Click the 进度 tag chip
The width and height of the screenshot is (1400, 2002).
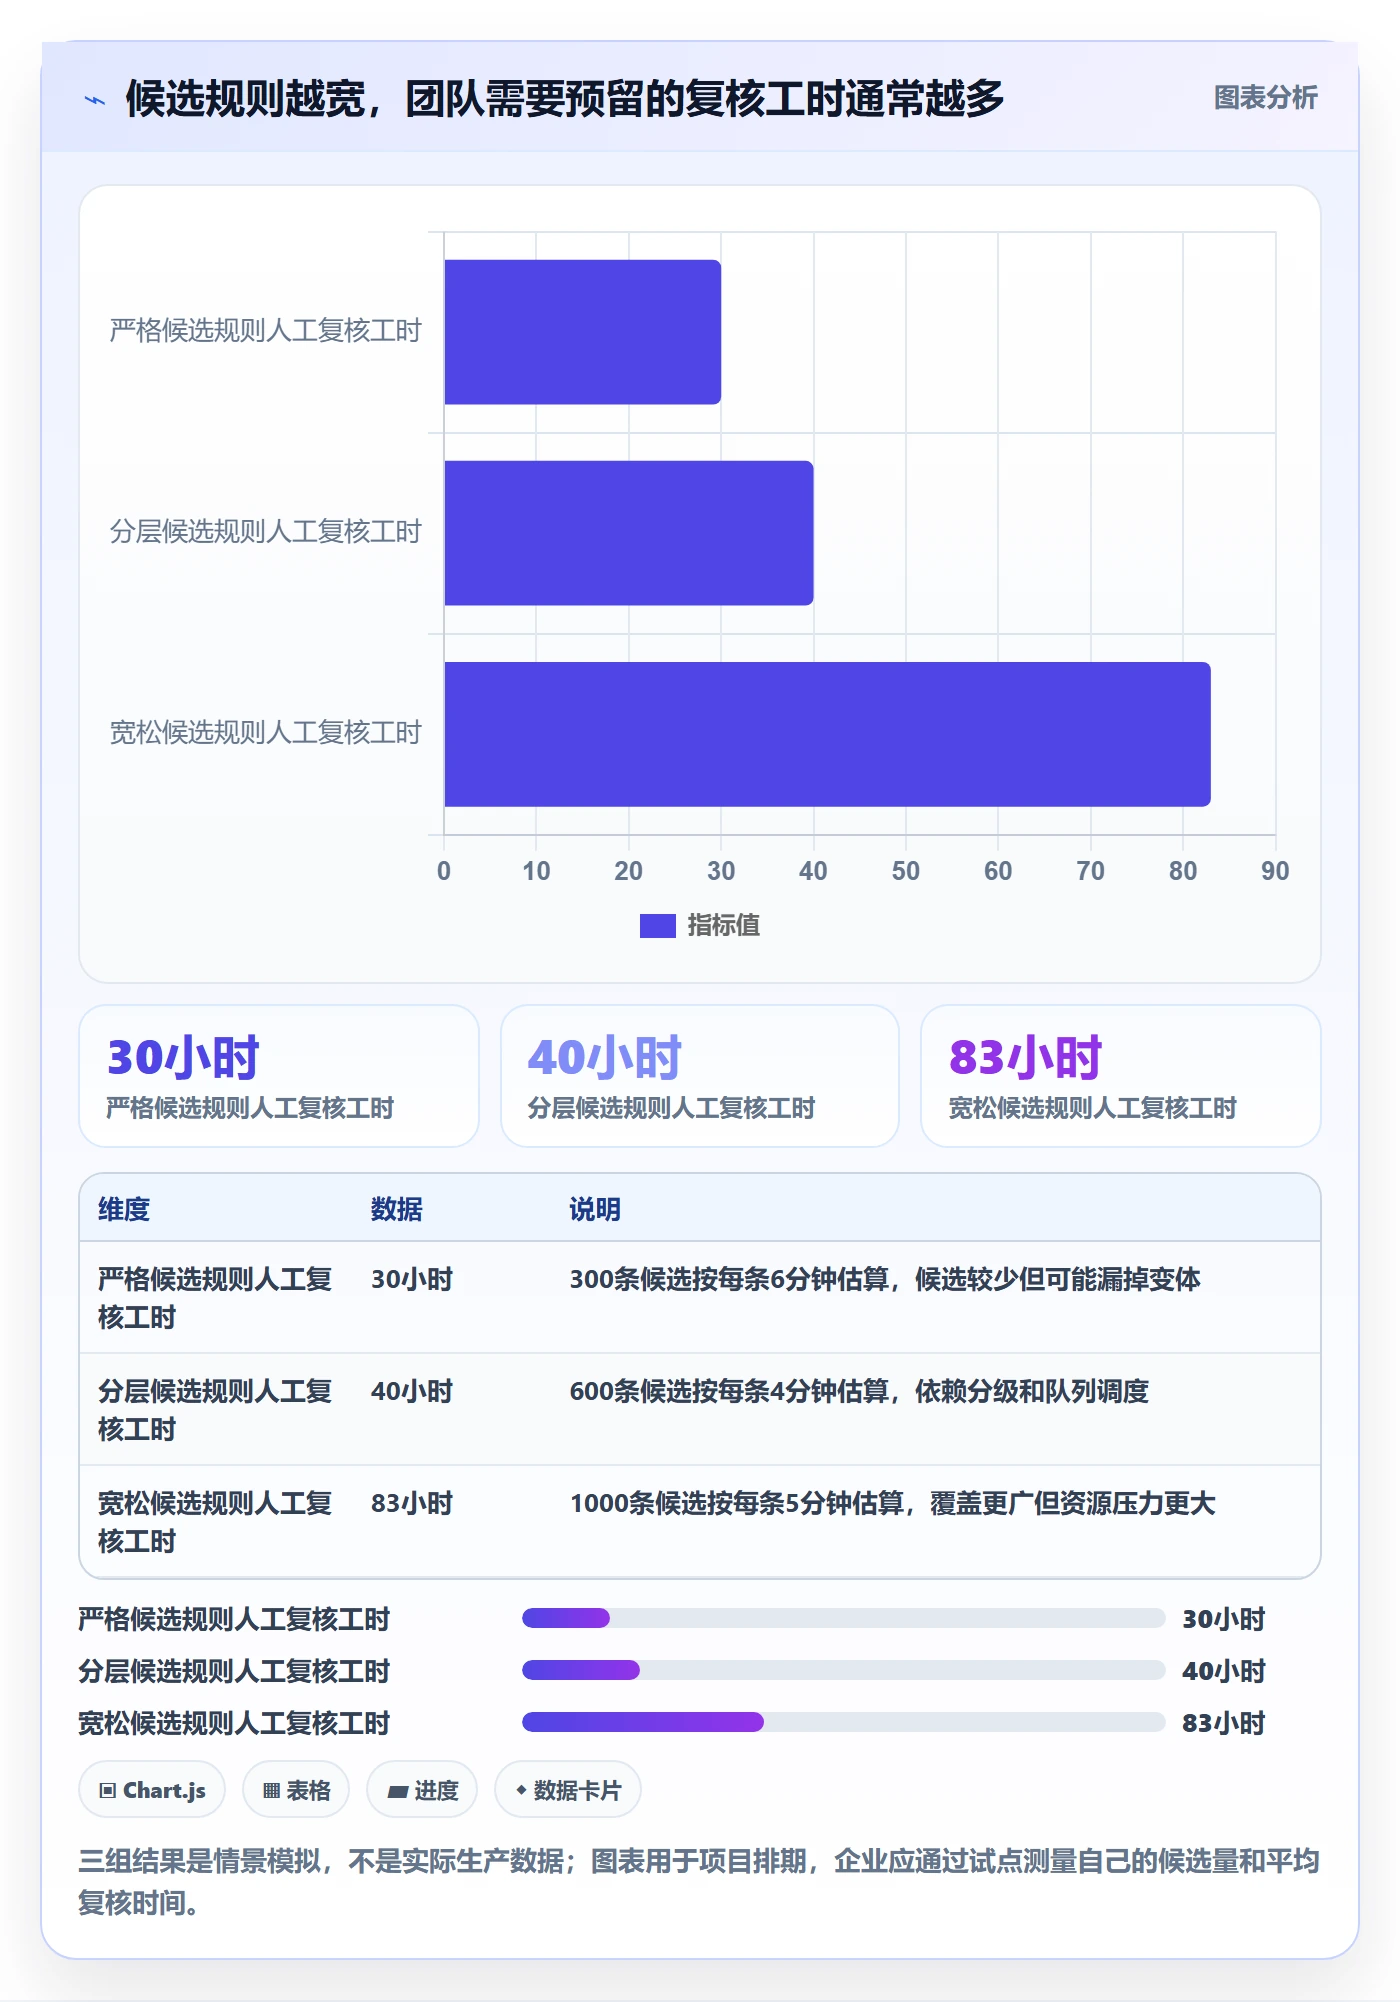click(x=422, y=1790)
